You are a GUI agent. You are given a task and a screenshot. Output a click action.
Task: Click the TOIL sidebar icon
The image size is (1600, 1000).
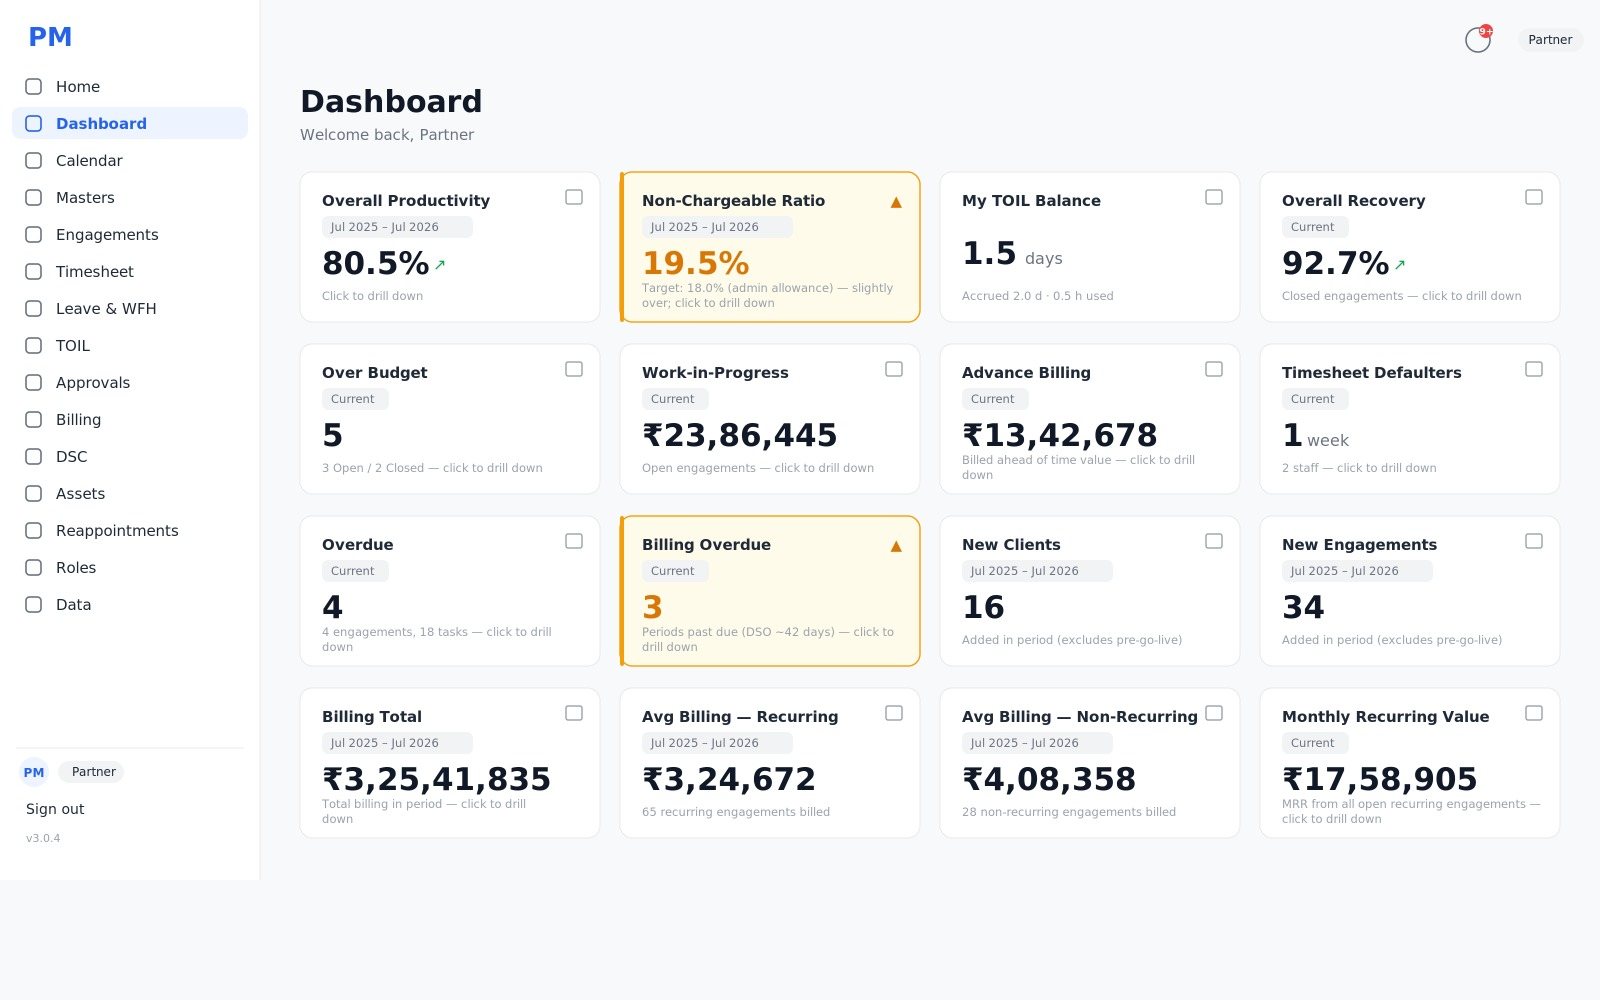coord(34,346)
